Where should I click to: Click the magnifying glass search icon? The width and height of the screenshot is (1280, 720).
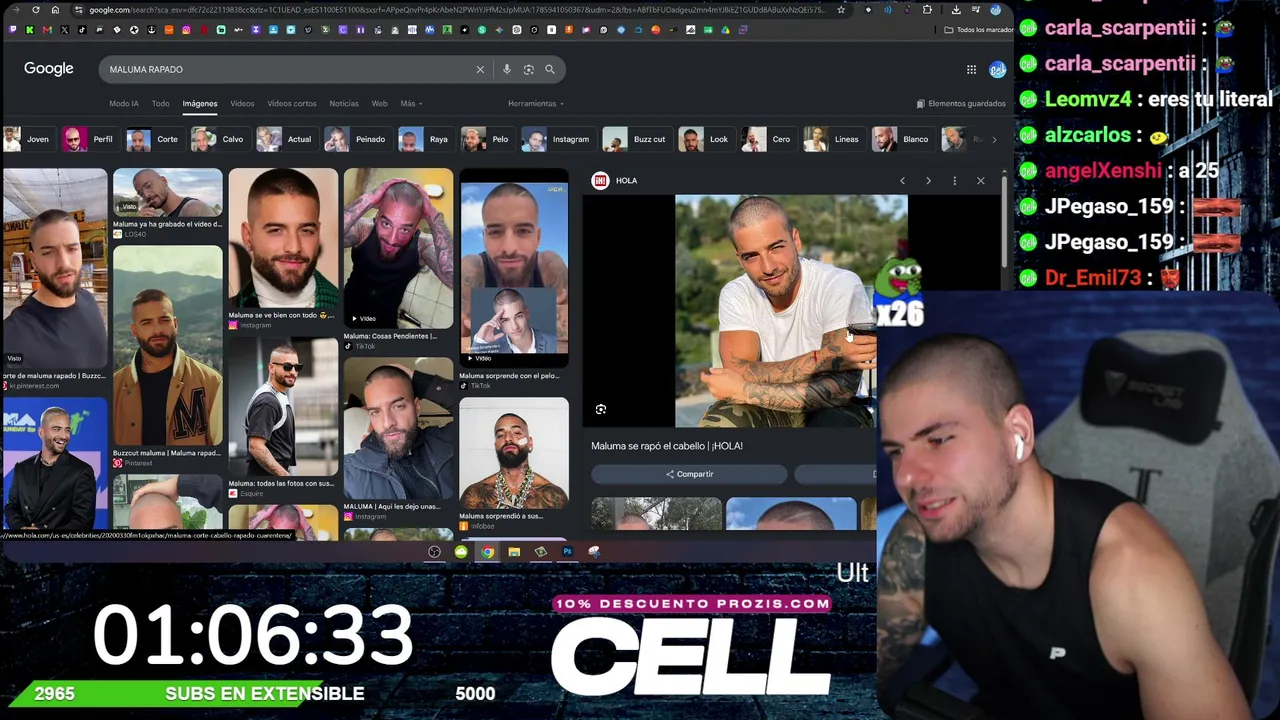pos(550,69)
